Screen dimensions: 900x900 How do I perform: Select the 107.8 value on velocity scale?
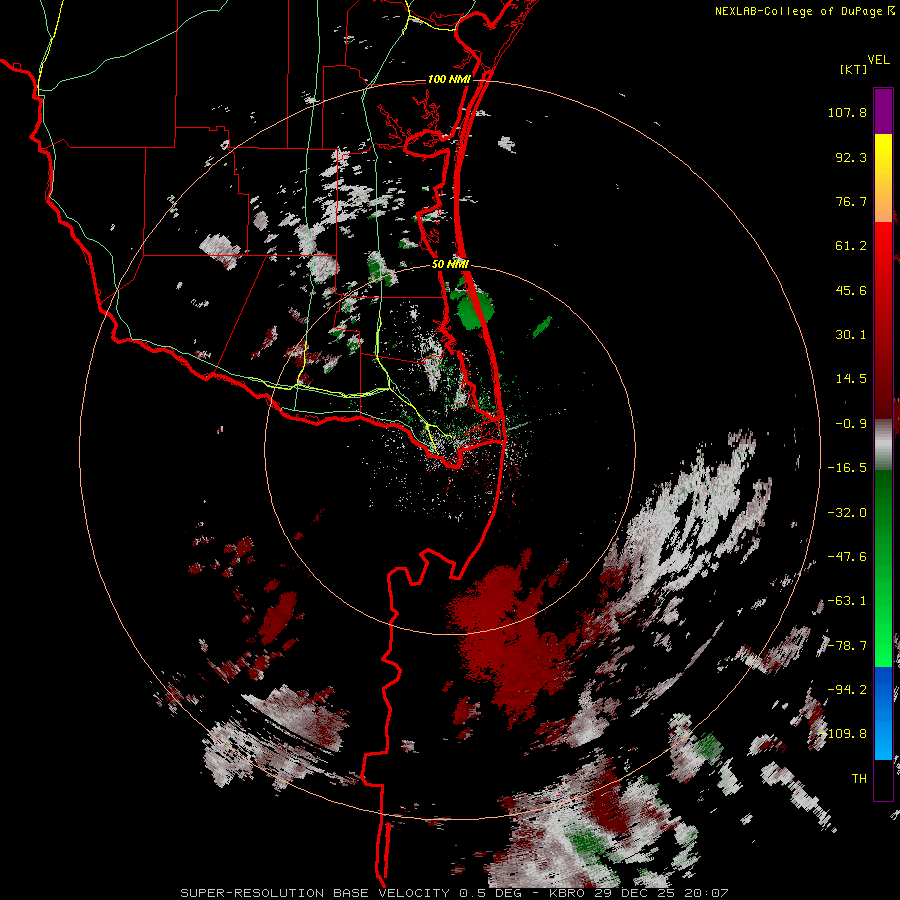coord(847,112)
